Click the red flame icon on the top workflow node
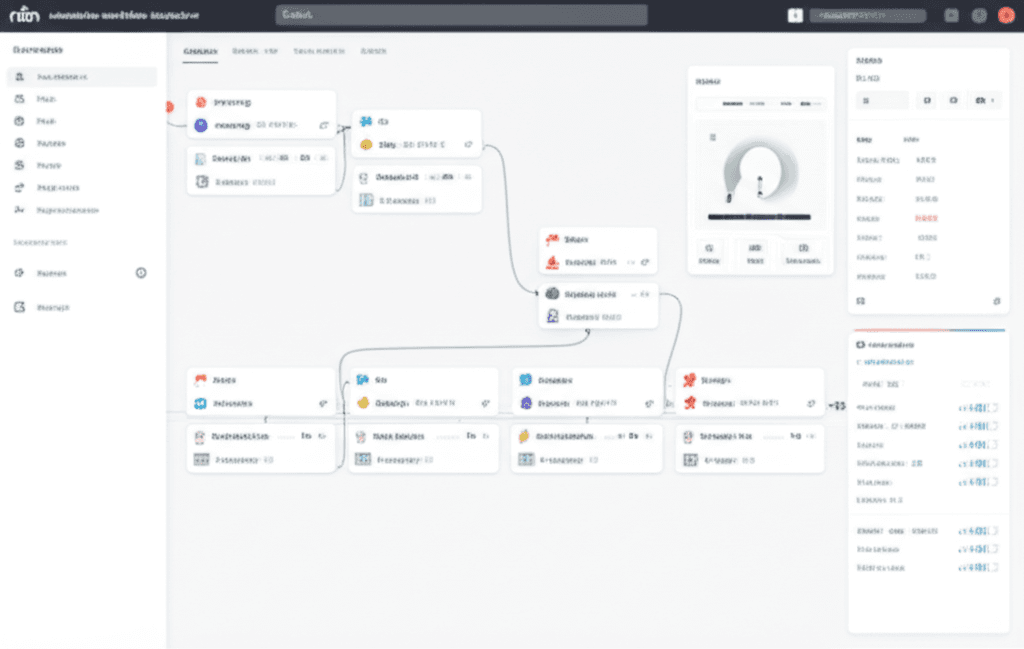Viewport: 1024px width, 649px height. [x=202, y=103]
